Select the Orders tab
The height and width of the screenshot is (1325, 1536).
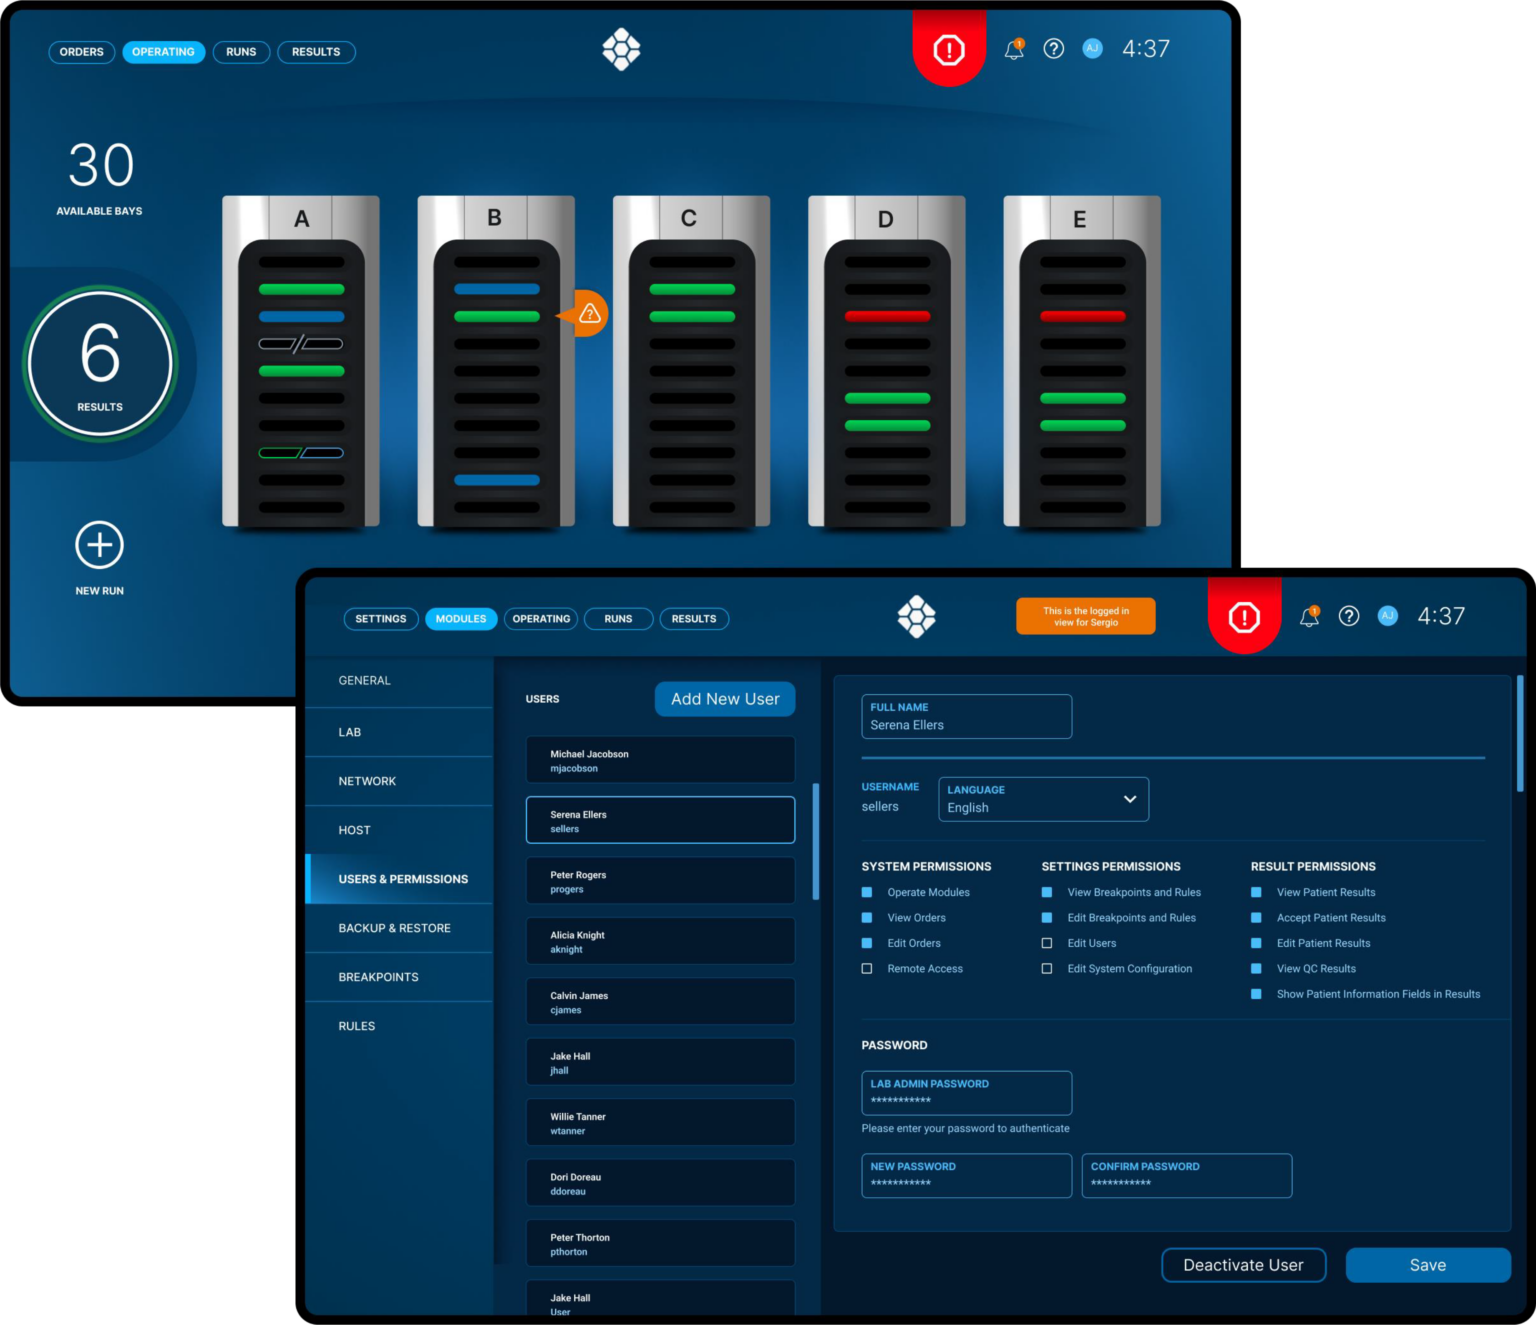pyautogui.click(x=81, y=52)
